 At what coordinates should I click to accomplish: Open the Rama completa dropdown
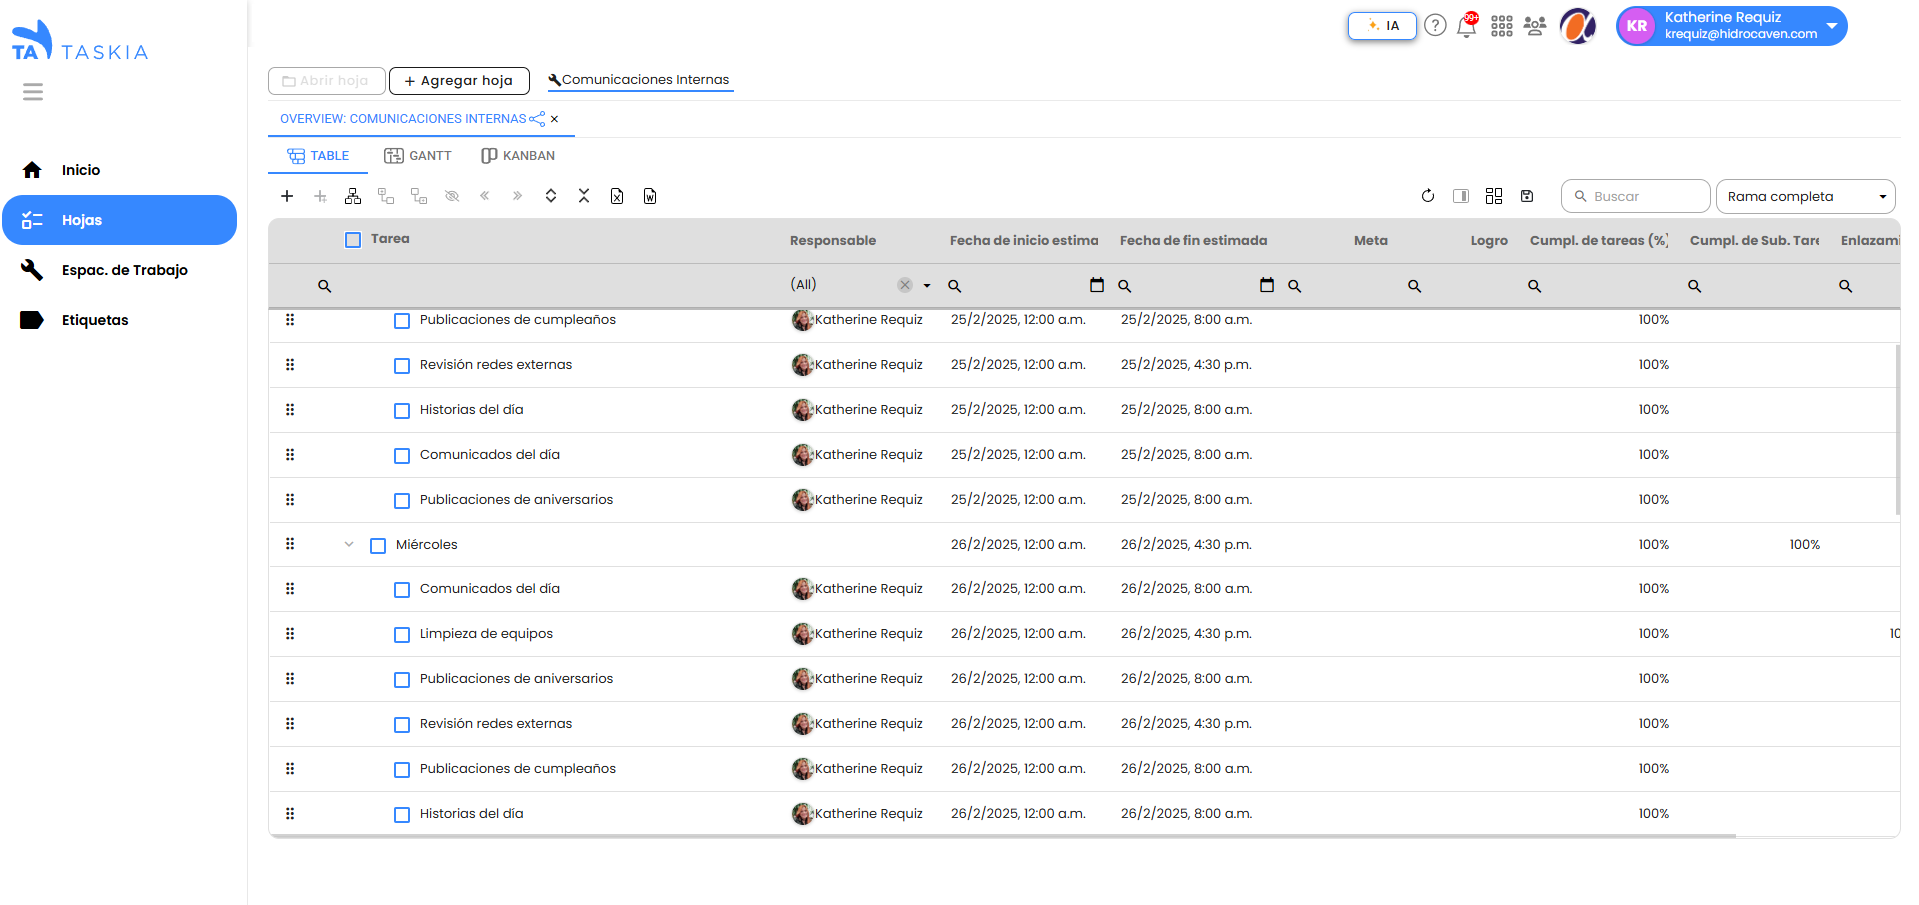1805,197
